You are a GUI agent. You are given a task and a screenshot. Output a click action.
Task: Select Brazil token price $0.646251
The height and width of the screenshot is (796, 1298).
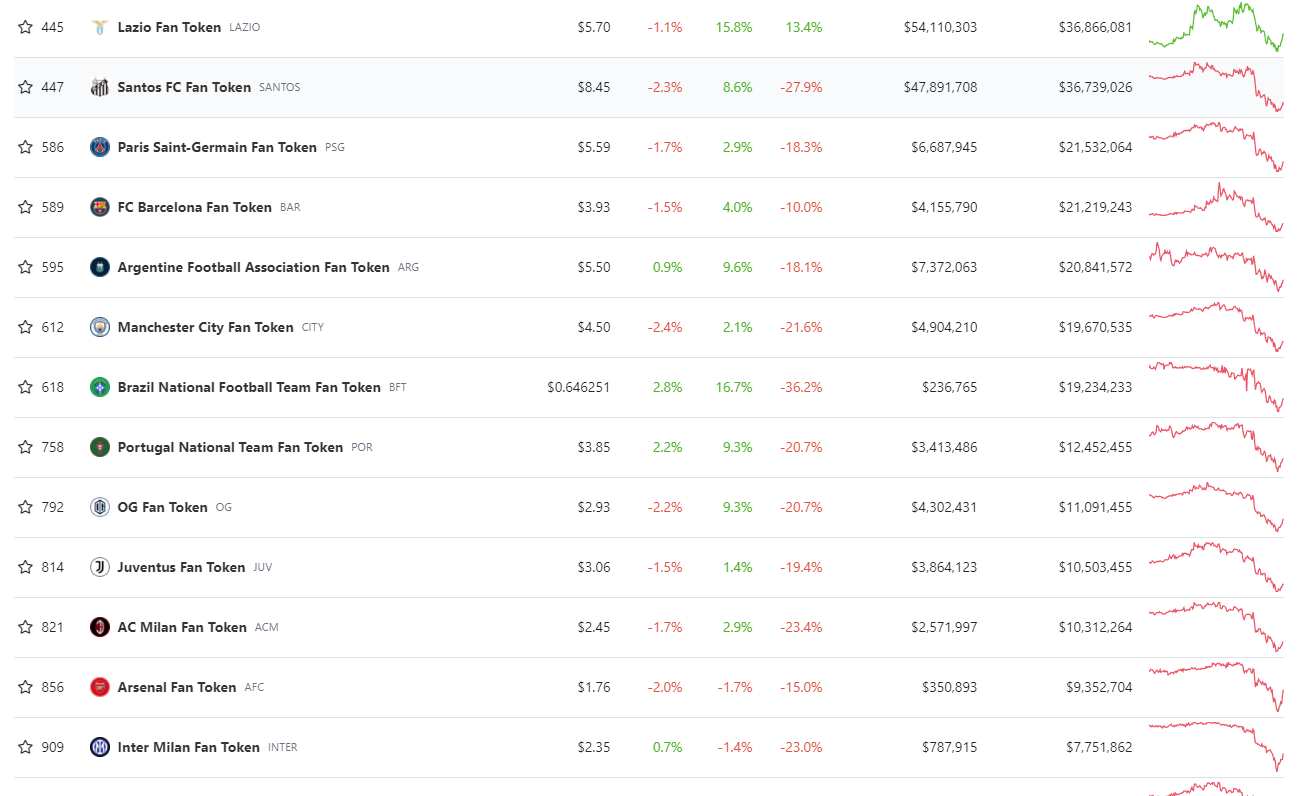tap(579, 387)
